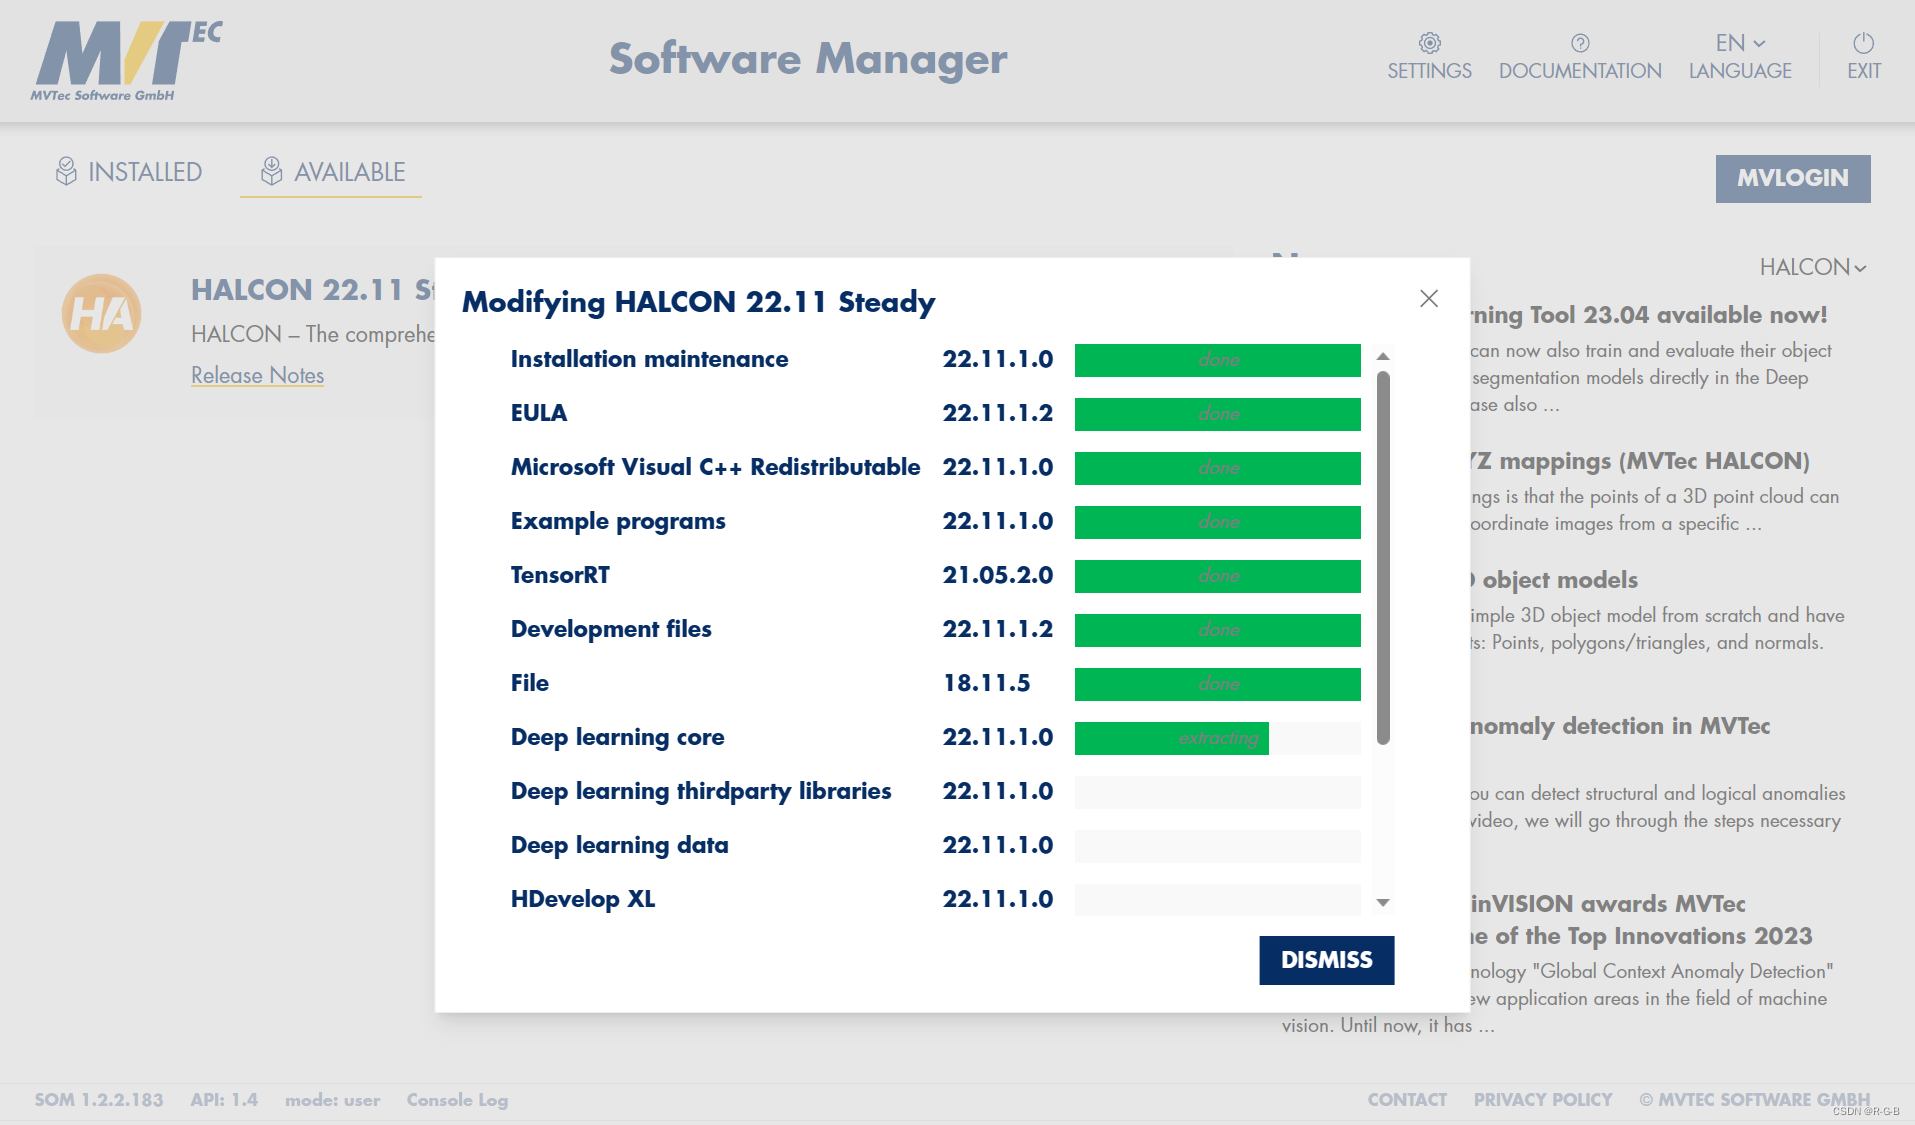Click the EULA done progress bar
1915x1125 pixels.
(1217, 414)
